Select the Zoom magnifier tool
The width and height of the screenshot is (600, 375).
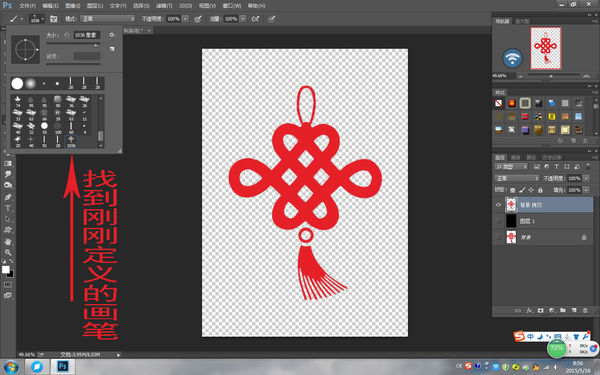[8, 253]
